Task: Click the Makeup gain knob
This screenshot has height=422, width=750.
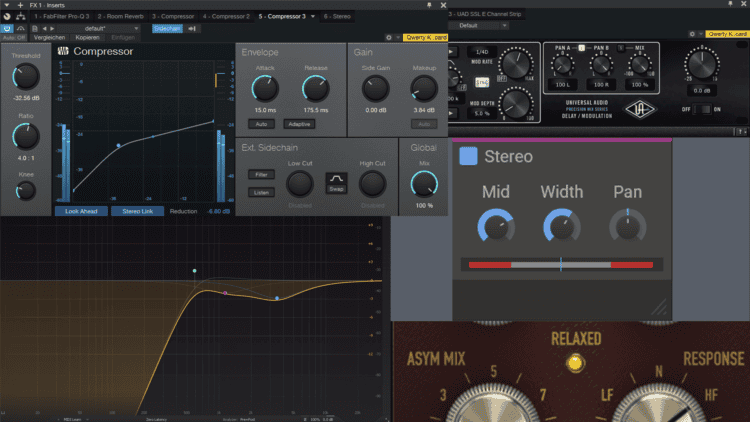Action: point(424,89)
